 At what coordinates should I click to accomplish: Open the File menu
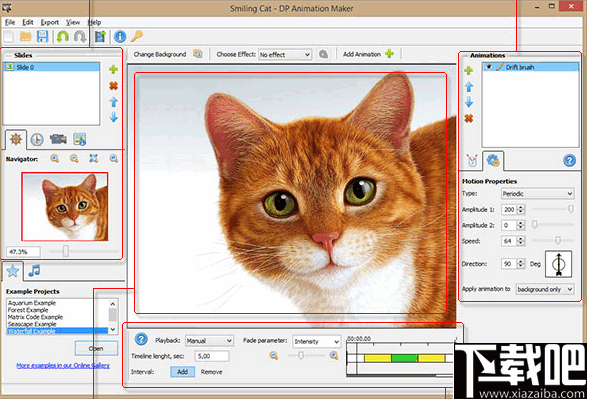coord(10,22)
